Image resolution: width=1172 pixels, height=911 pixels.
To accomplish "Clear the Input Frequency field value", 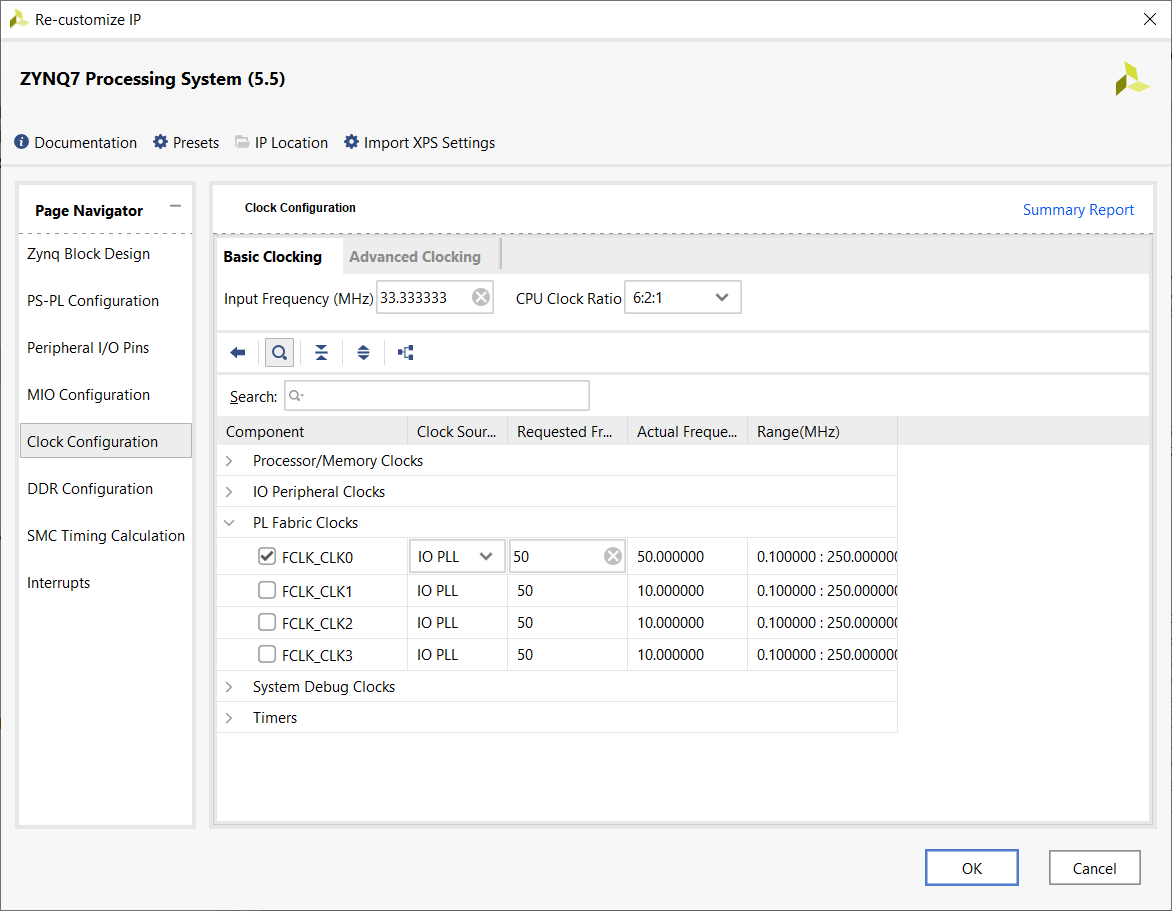I will (481, 297).
